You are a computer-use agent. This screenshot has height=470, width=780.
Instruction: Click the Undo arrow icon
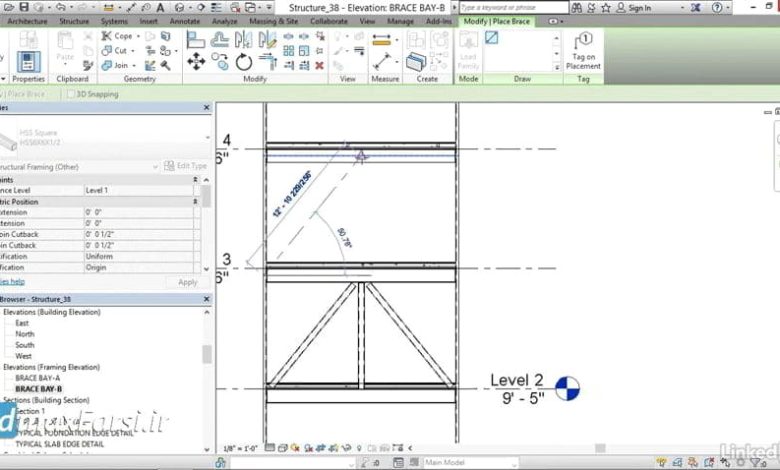(61, 7)
